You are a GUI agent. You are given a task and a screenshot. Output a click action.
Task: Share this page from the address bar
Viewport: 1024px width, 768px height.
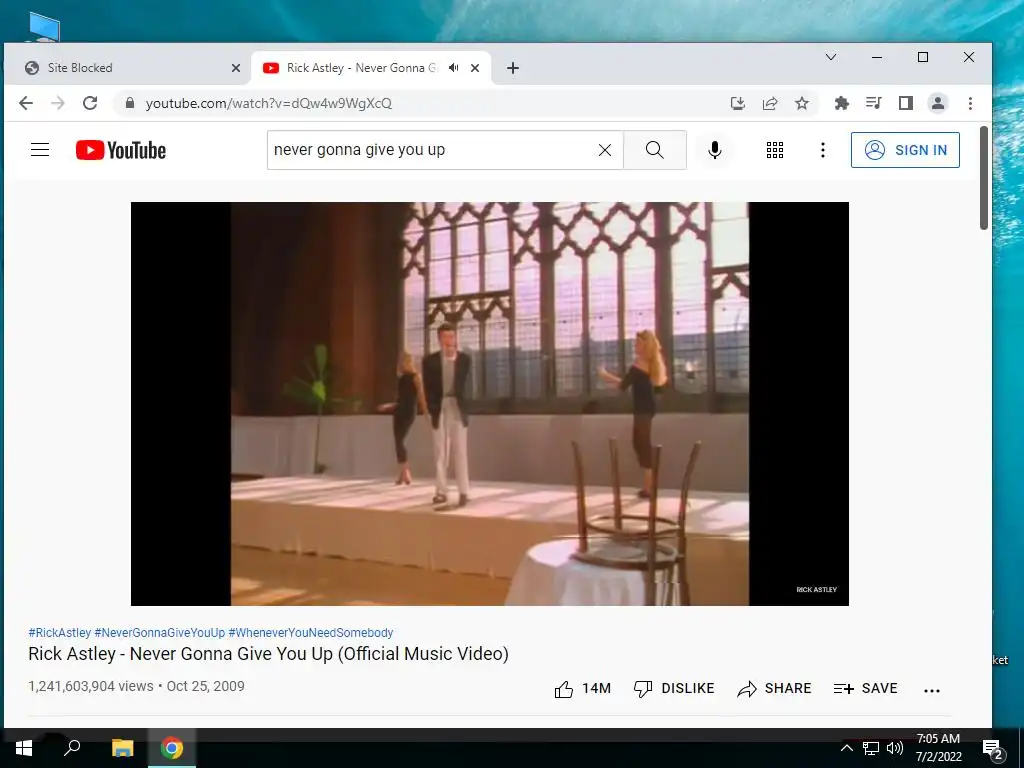pyautogui.click(x=770, y=103)
